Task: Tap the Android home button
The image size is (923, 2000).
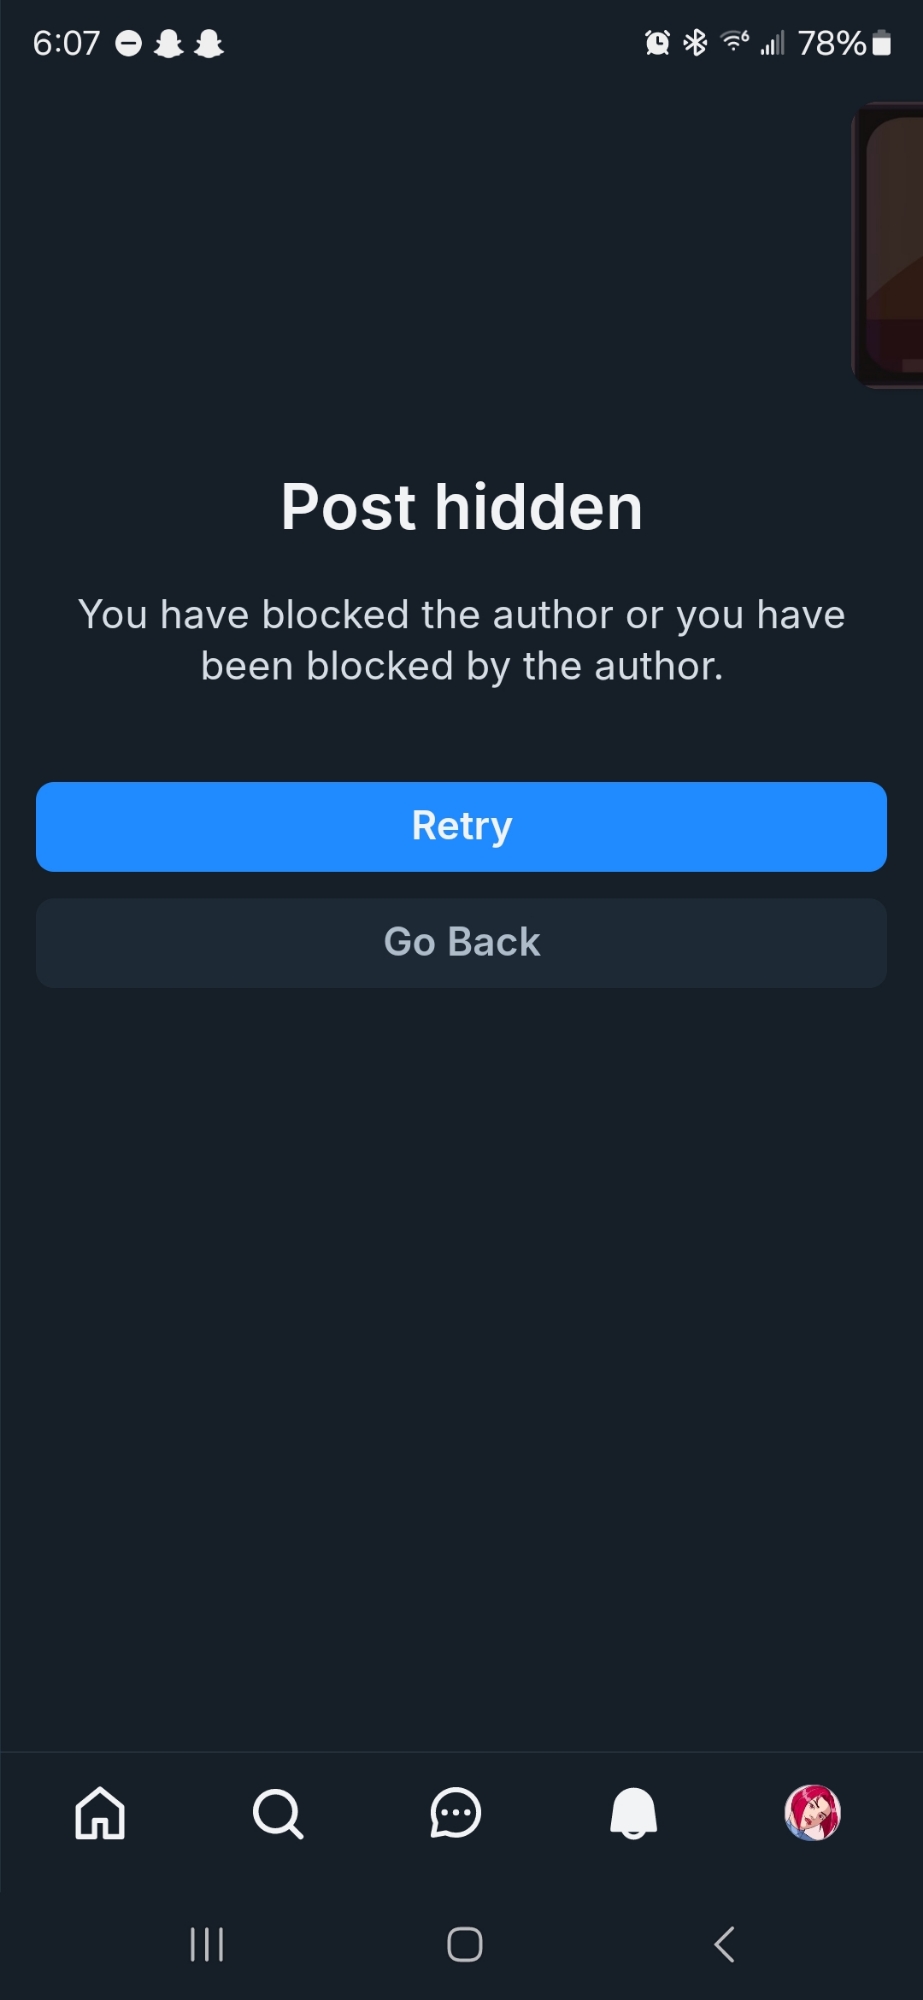Action: [465, 1945]
